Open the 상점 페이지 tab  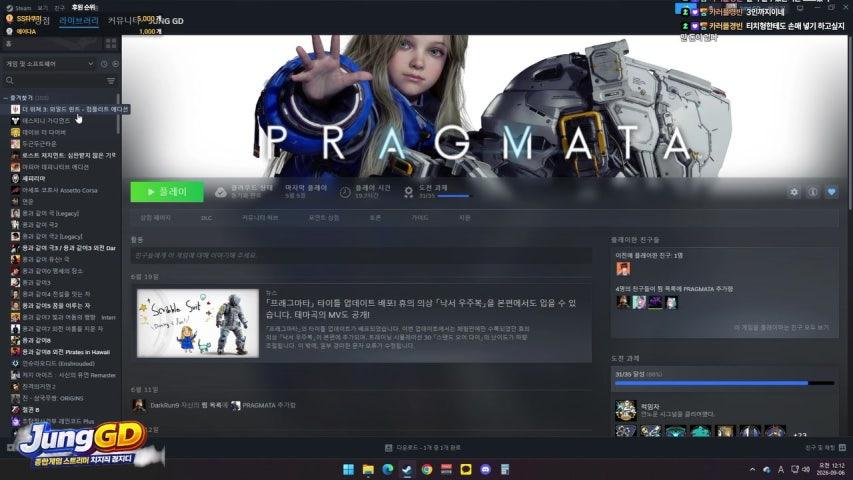(155, 218)
